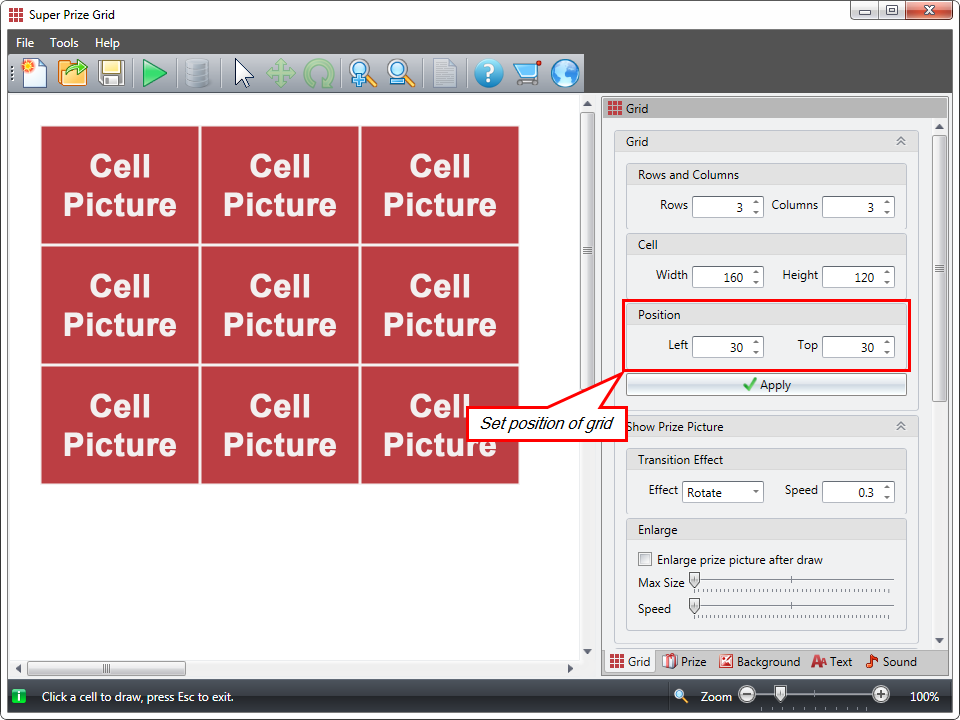Click the zoom in magnifier icon
The height and width of the screenshot is (720, 960).
coord(362,73)
